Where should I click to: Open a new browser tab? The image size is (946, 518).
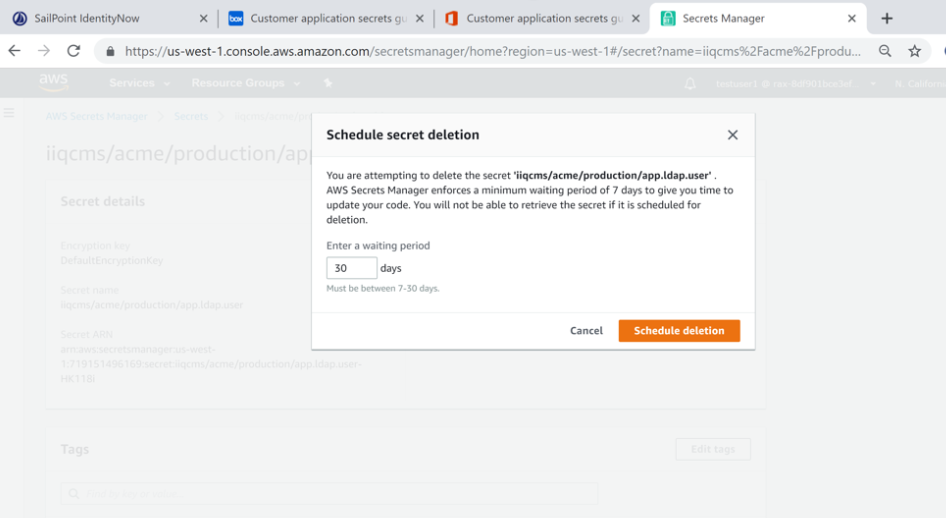click(x=887, y=18)
